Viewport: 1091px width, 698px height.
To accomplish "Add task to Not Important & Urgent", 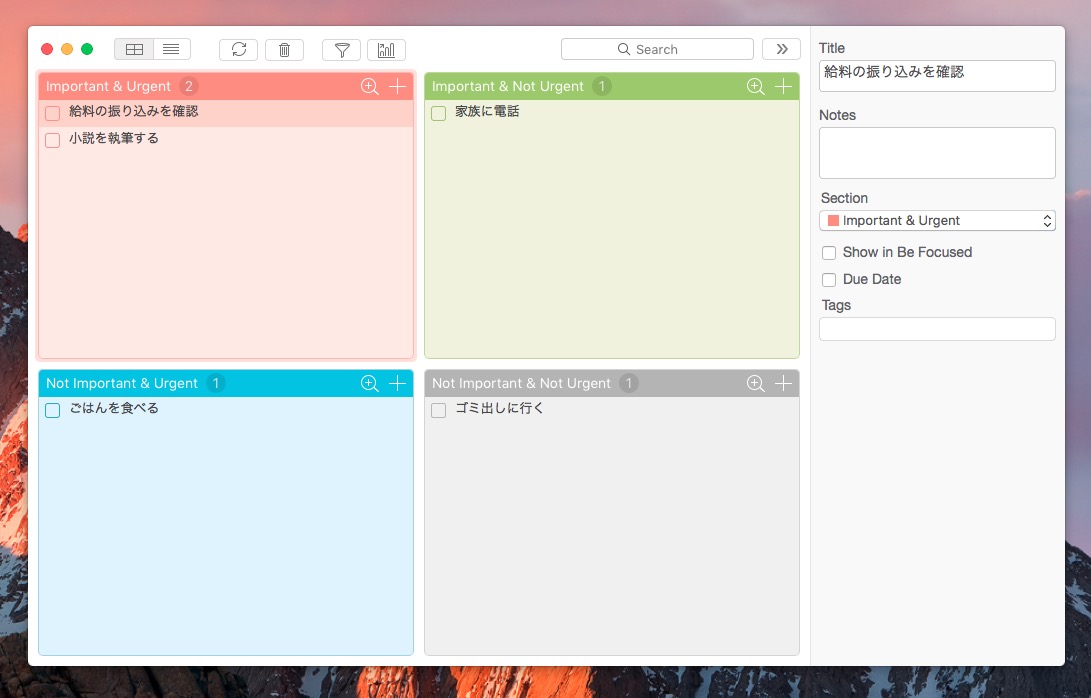I will 397,383.
